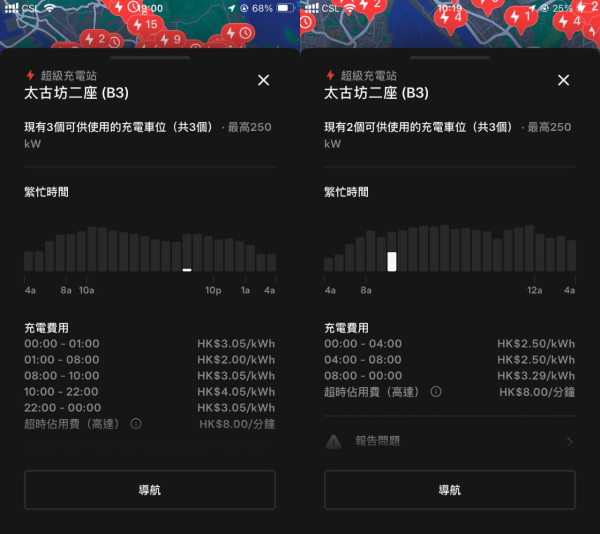Image resolution: width=600 pixels, height=534 pixels.
Task: Tap 導航 button under the 報告問題 row
Action: [450, 490]
